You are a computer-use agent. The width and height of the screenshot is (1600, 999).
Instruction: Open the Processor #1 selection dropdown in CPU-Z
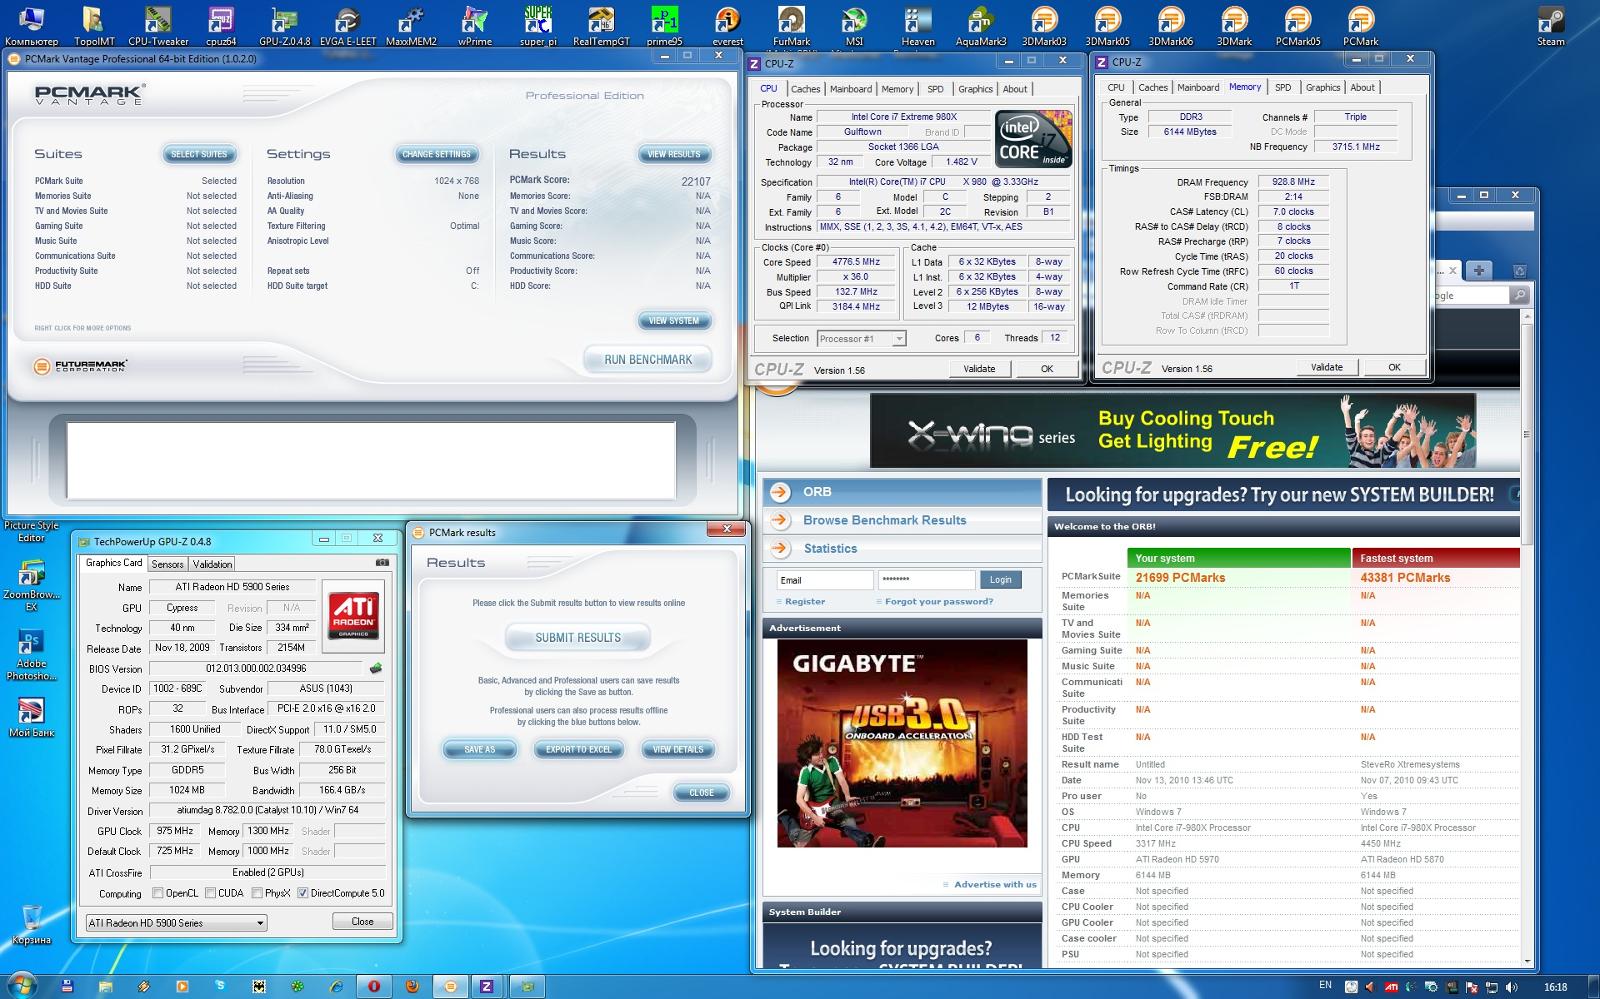click(x=861, y=338)
